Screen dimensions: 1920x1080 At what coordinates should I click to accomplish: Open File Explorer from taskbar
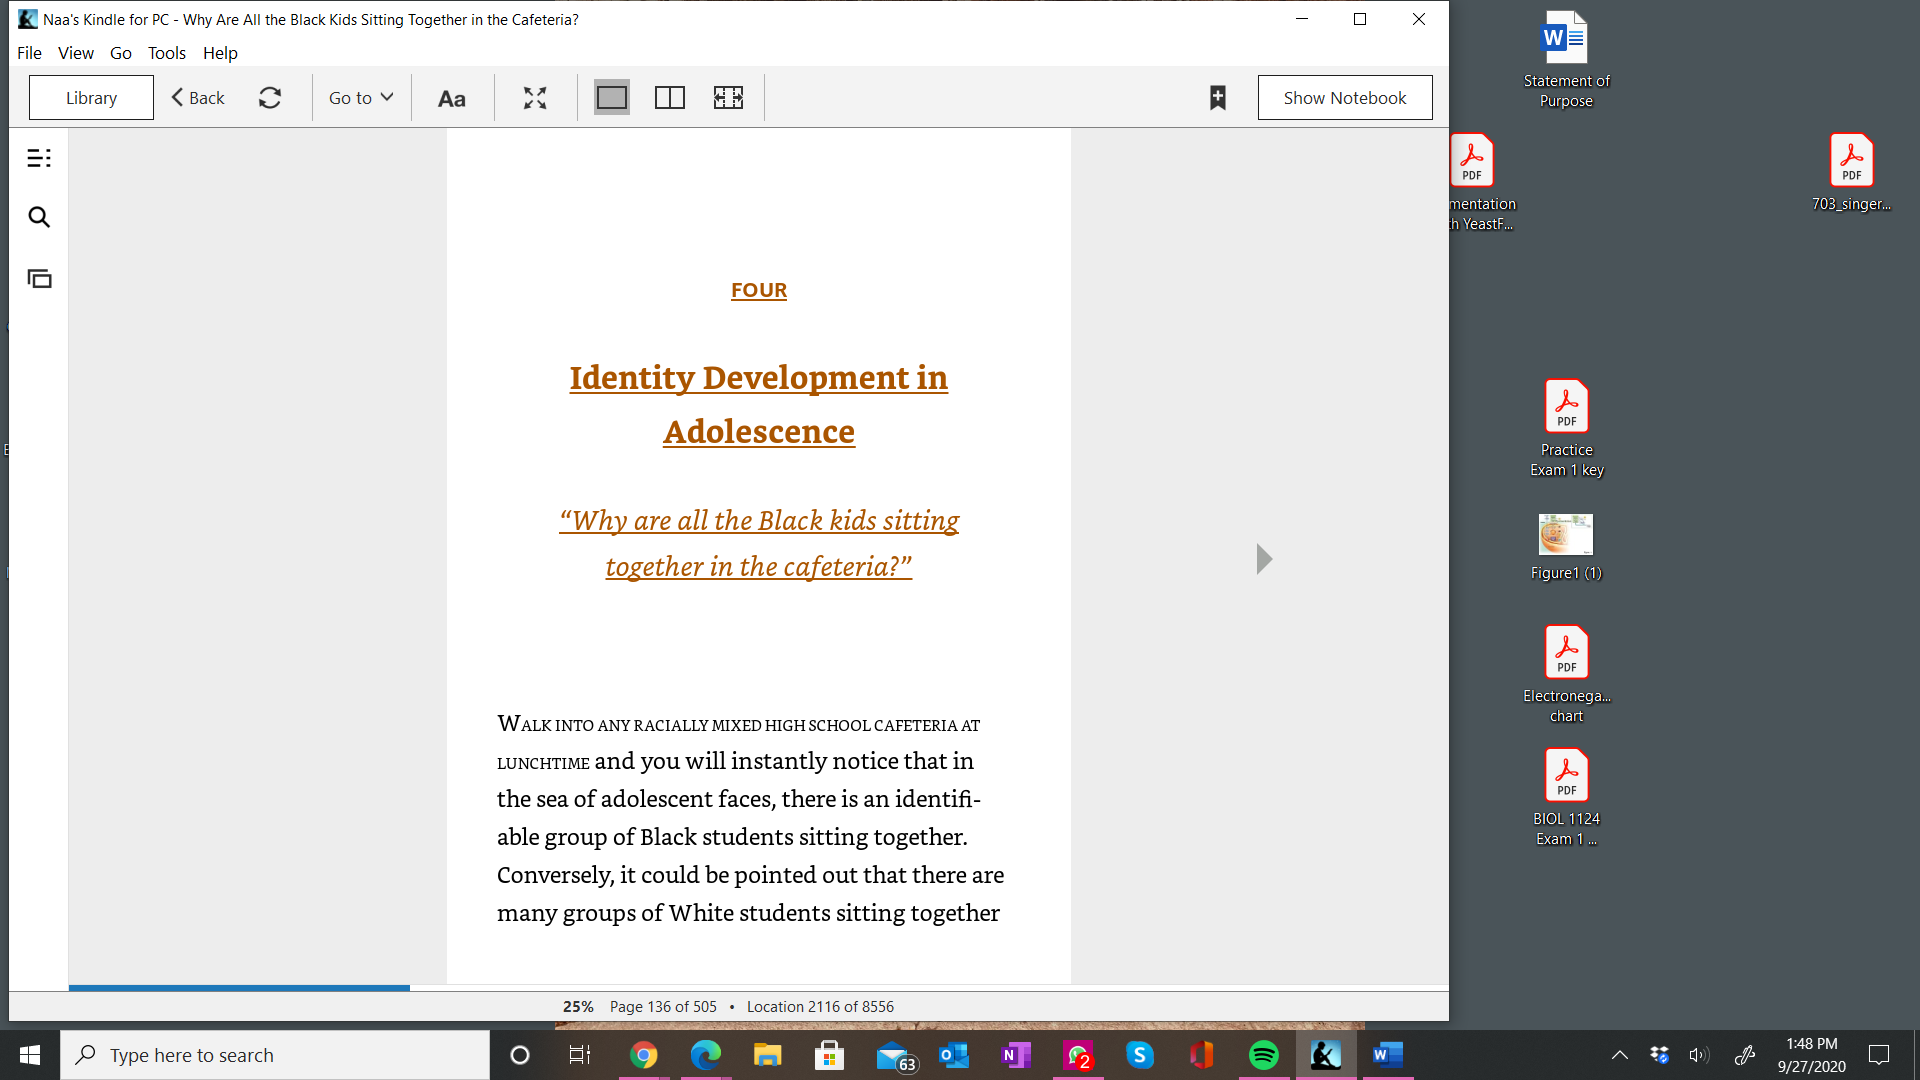click(x=768, y=1055)
